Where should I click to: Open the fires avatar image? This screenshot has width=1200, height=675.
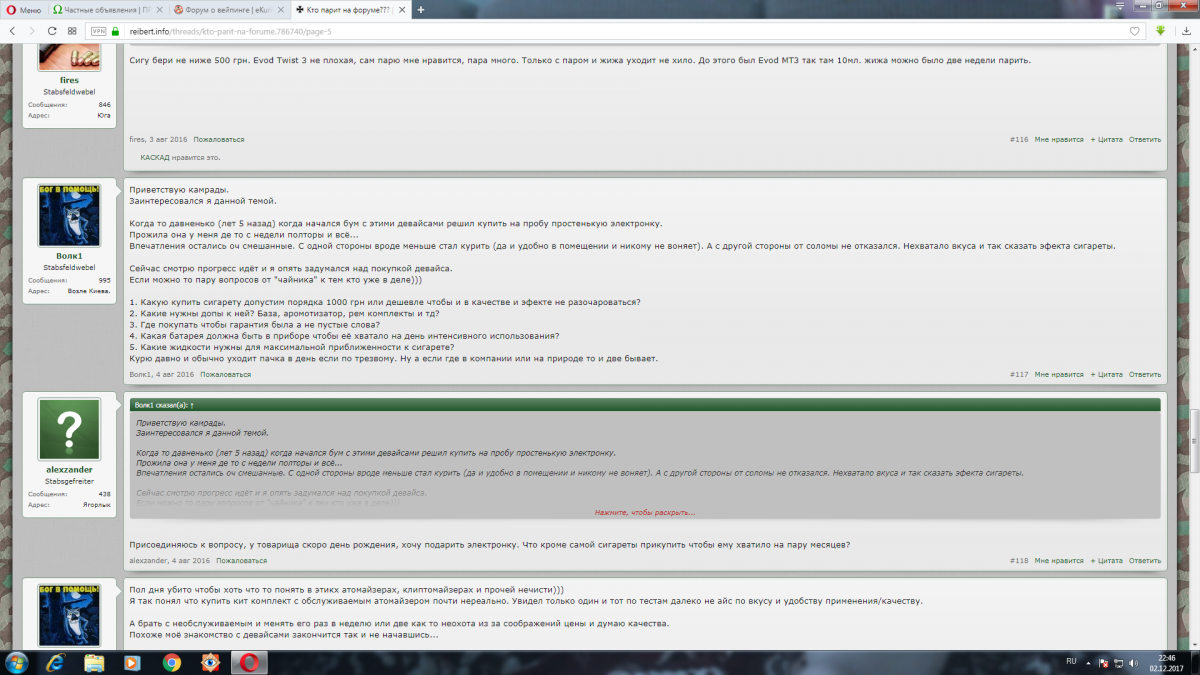click(69, 56)
